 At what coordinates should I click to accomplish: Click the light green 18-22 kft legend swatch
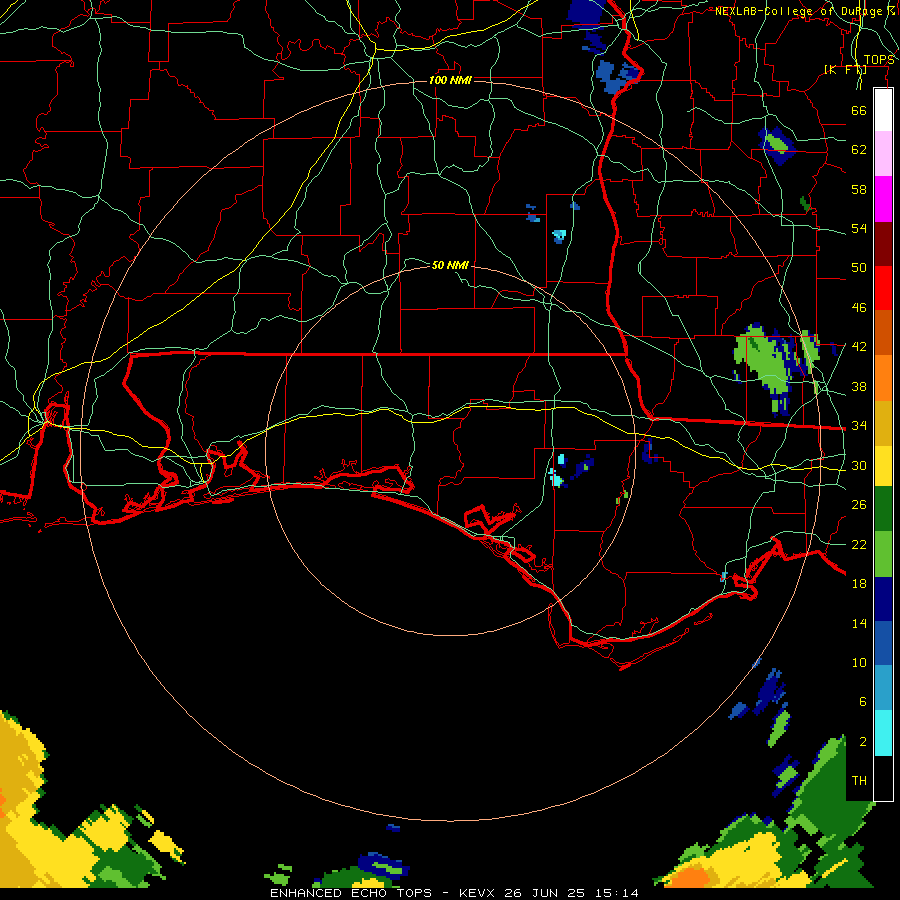(x=883, y=554)
